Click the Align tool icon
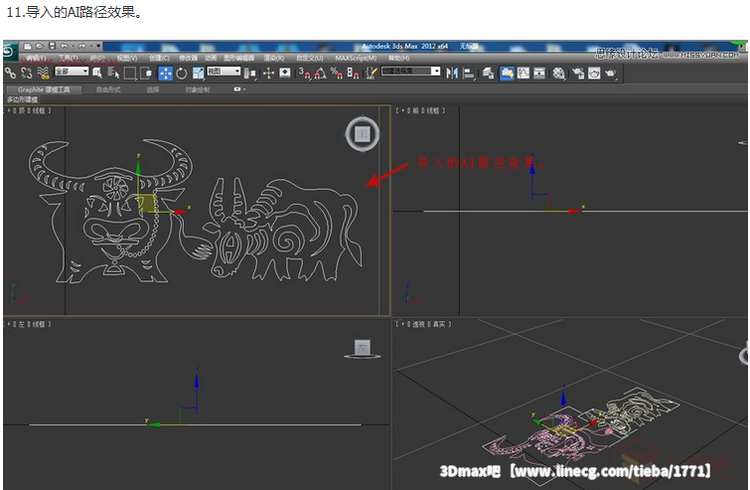This screenshot has width=750, height=490. [x=469, y=74]
